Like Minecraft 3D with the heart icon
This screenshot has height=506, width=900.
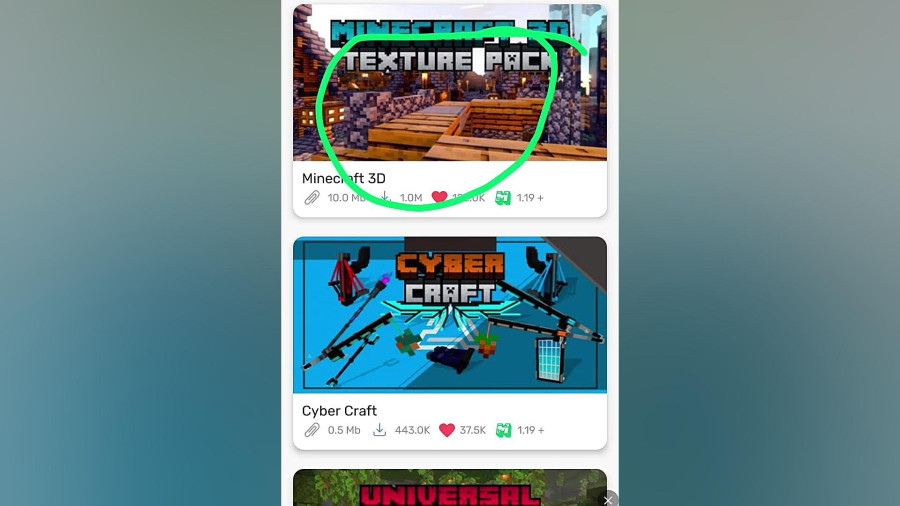click(x=440, y=197)
